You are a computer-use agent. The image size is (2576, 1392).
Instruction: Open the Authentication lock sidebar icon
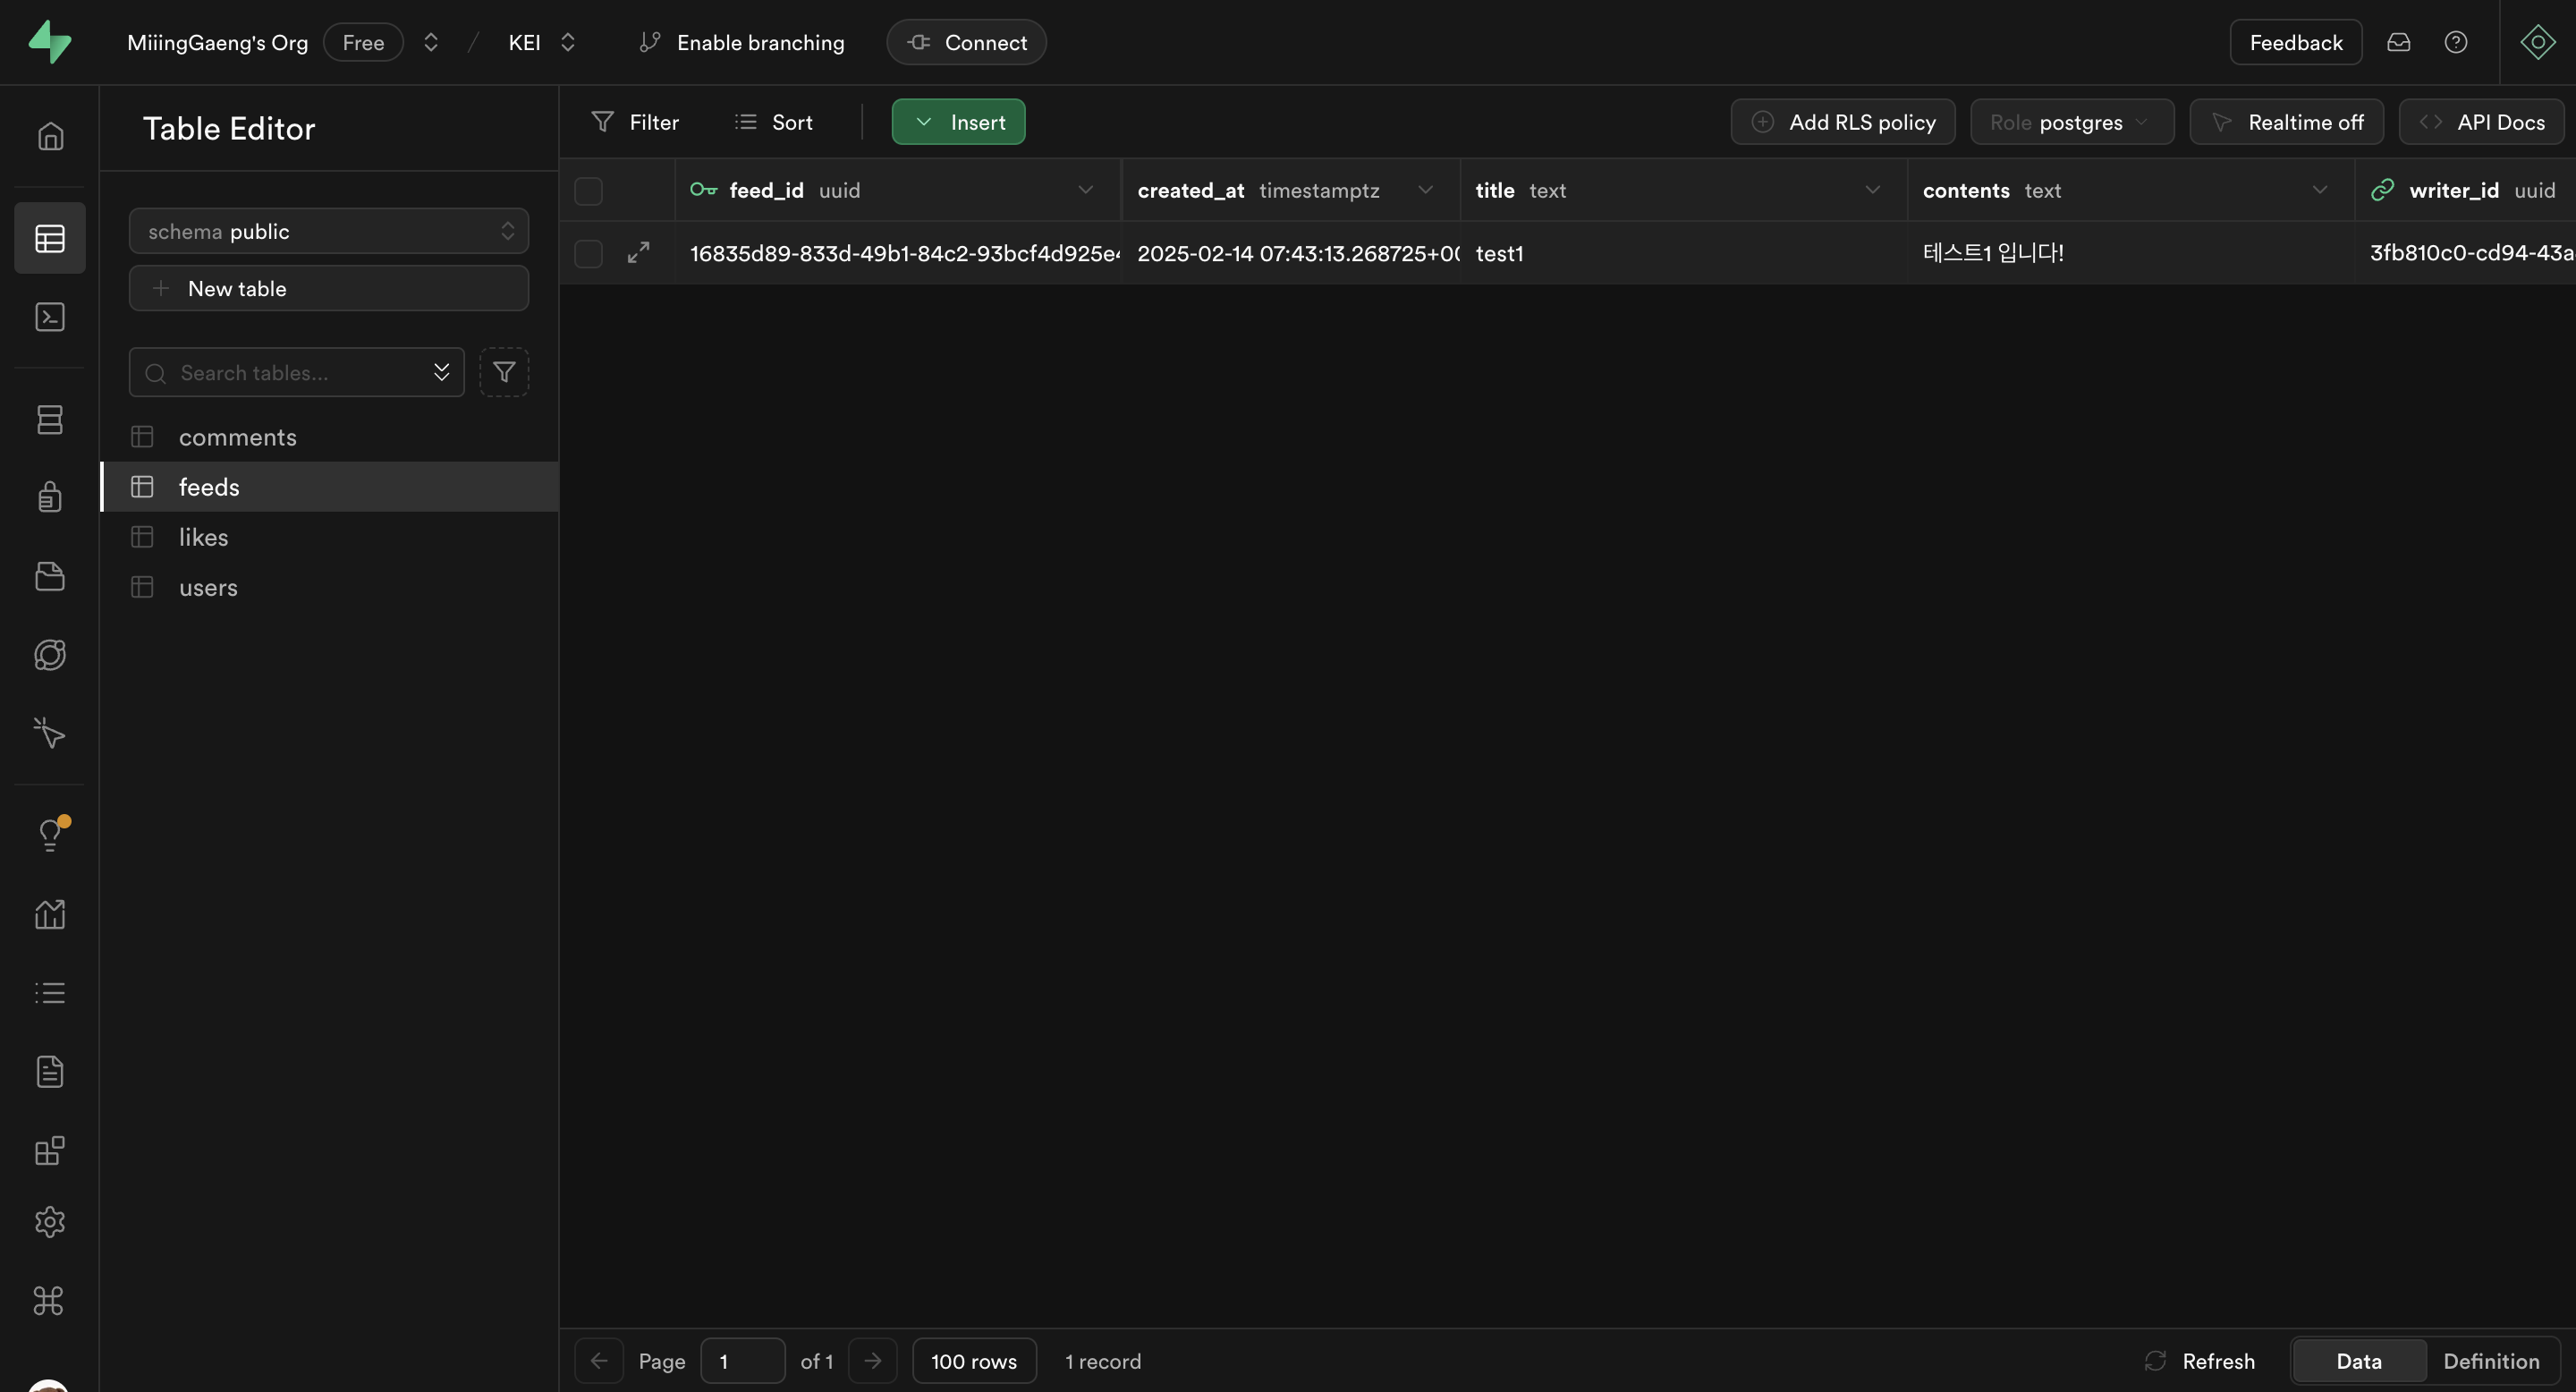49,497
